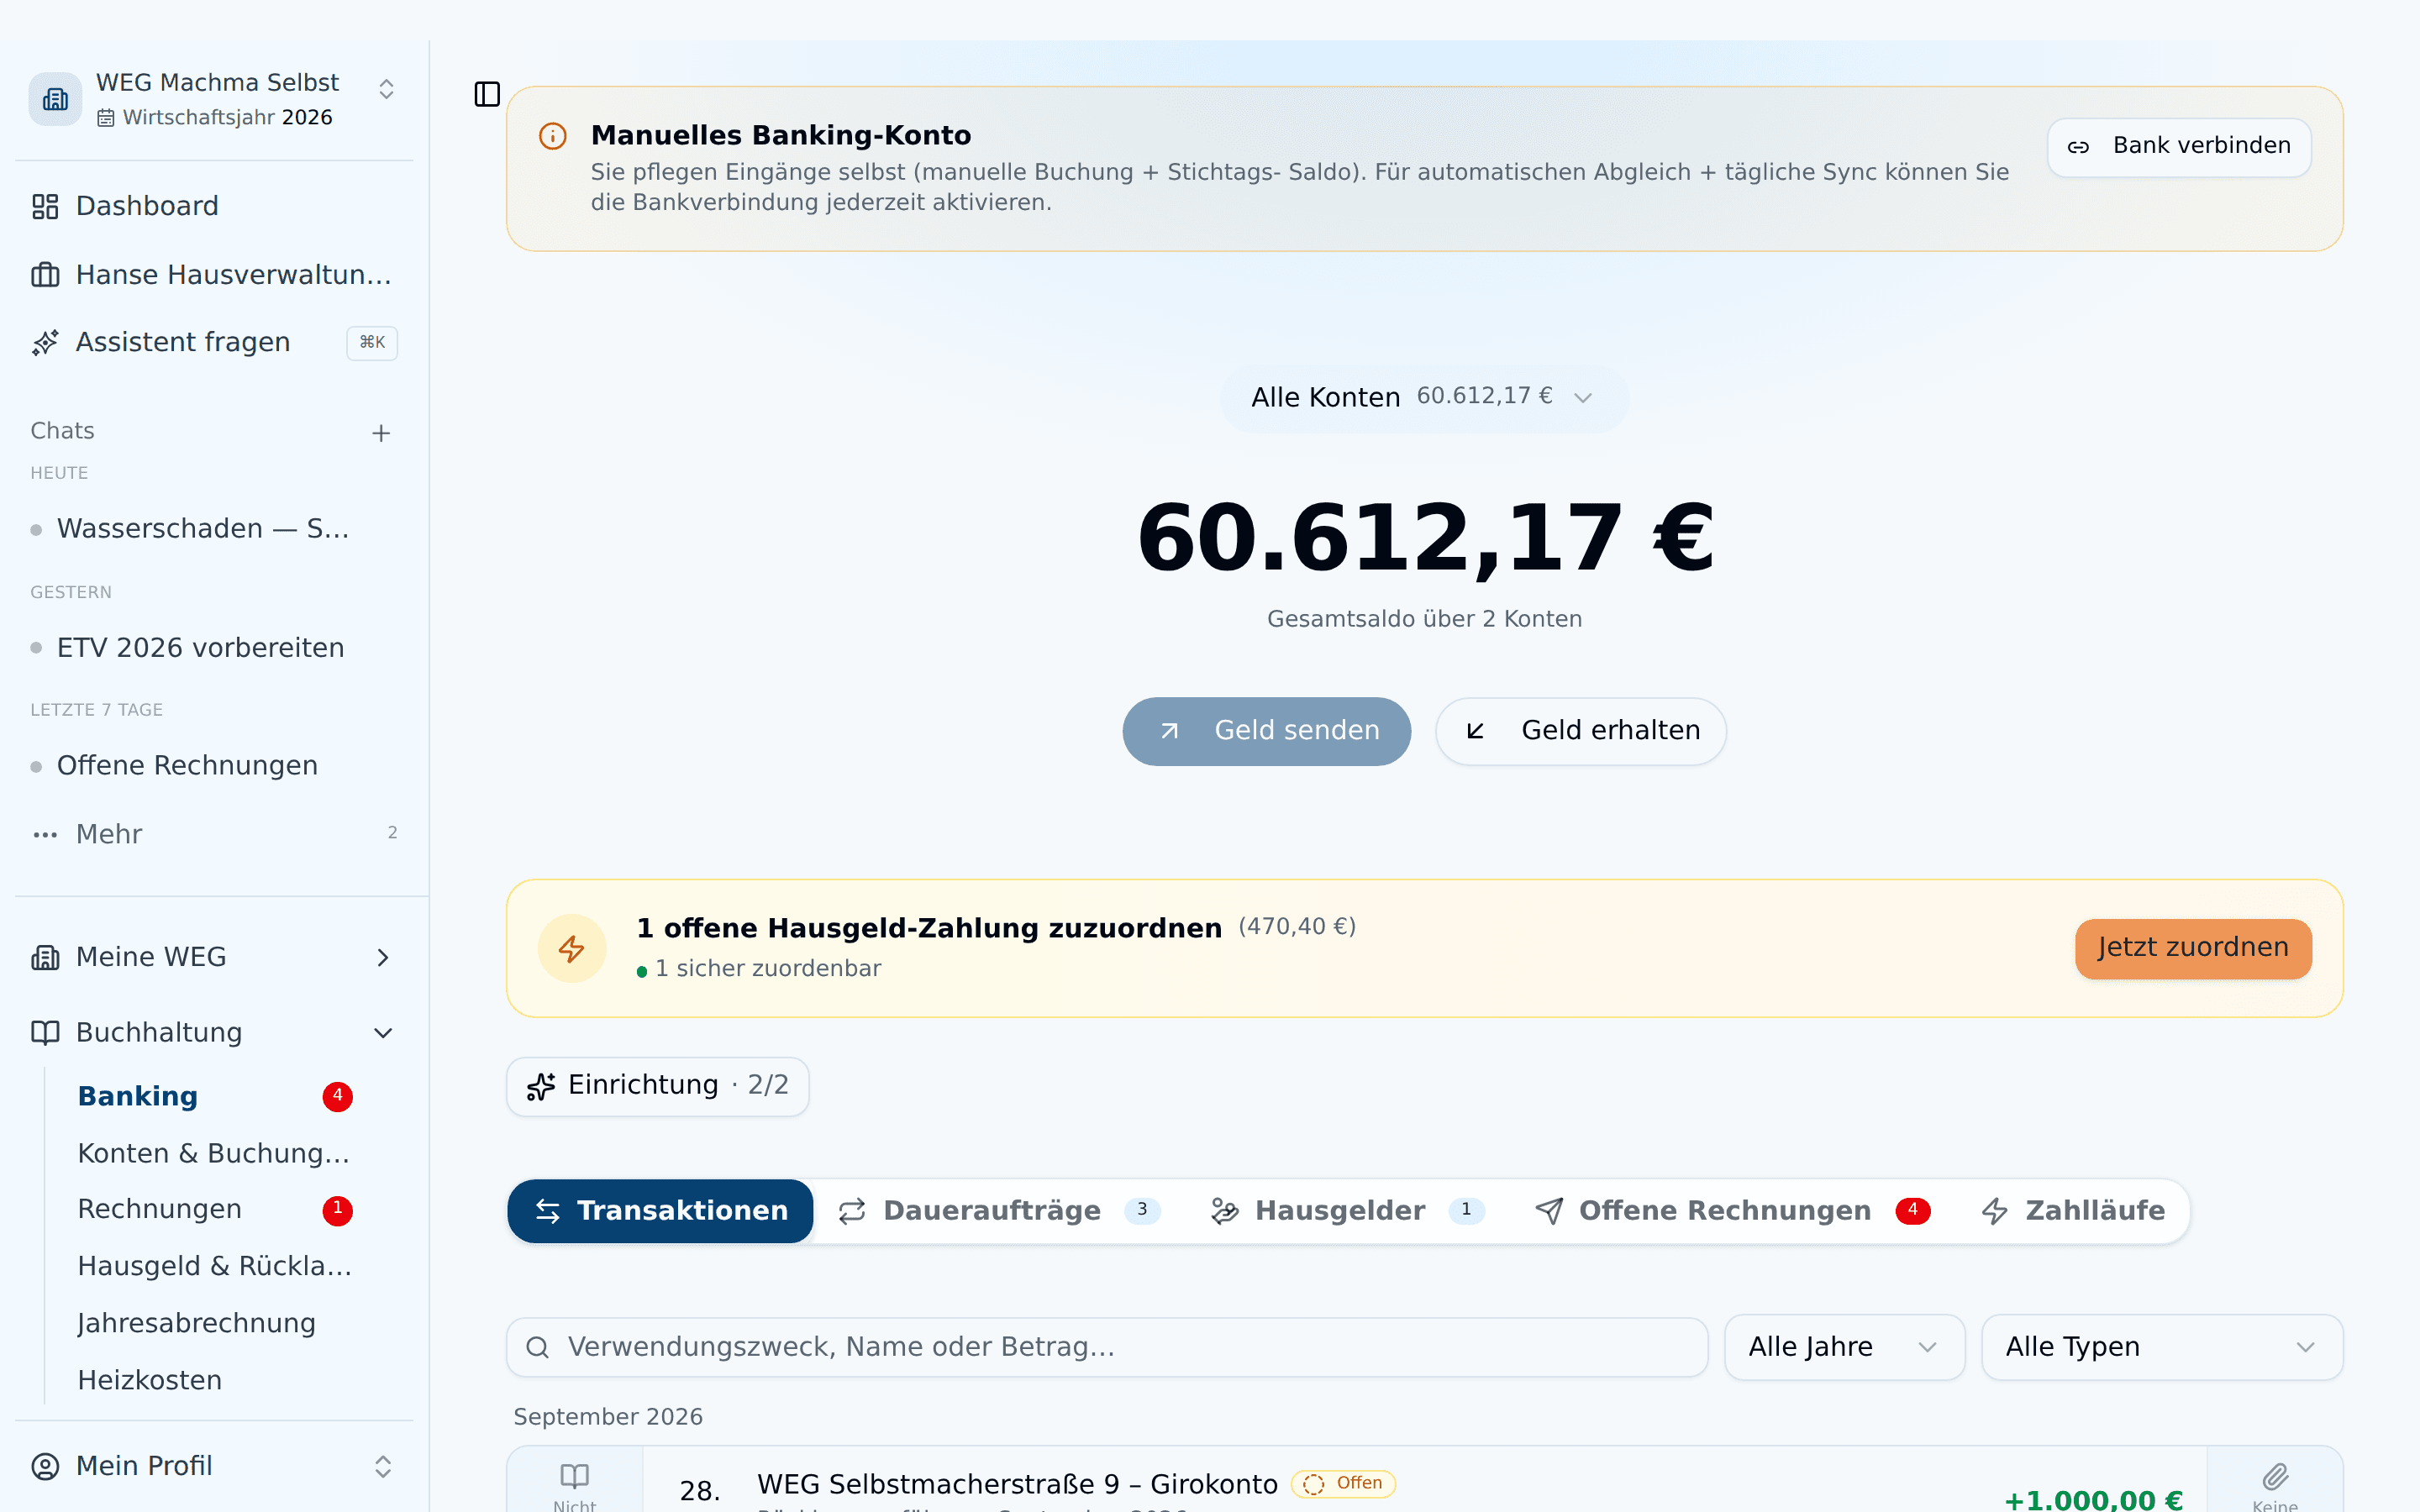Open Konten & Buchung in the sidebar
Image resolution: width=2420 pixels, height=1512 pixels.
point(214,1154)
